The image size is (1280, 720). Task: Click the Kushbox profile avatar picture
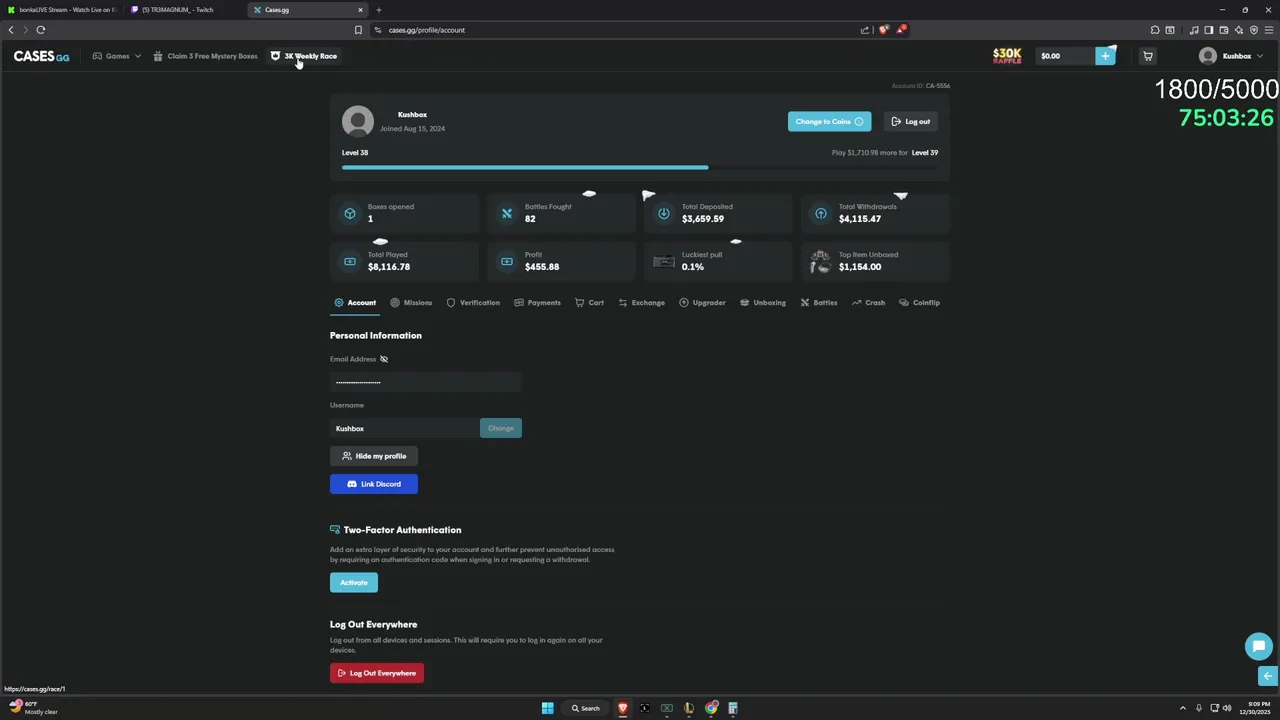(x=358, y=121)
